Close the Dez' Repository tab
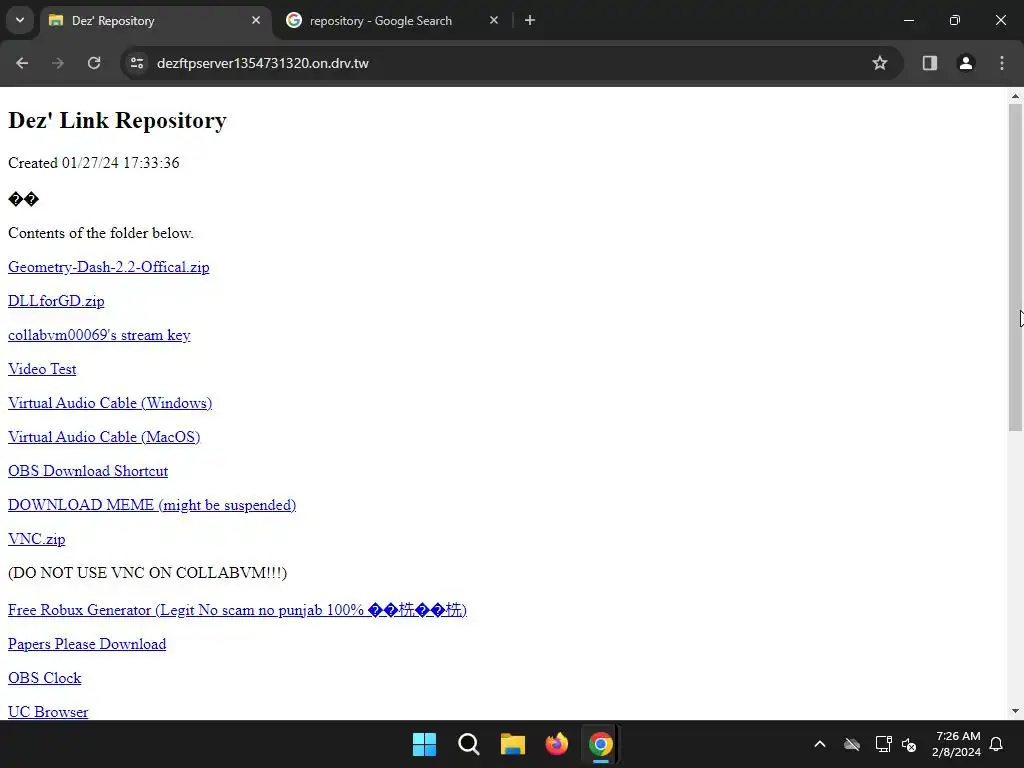Screen dimensions: 1024x768 (x=256, y=20)
